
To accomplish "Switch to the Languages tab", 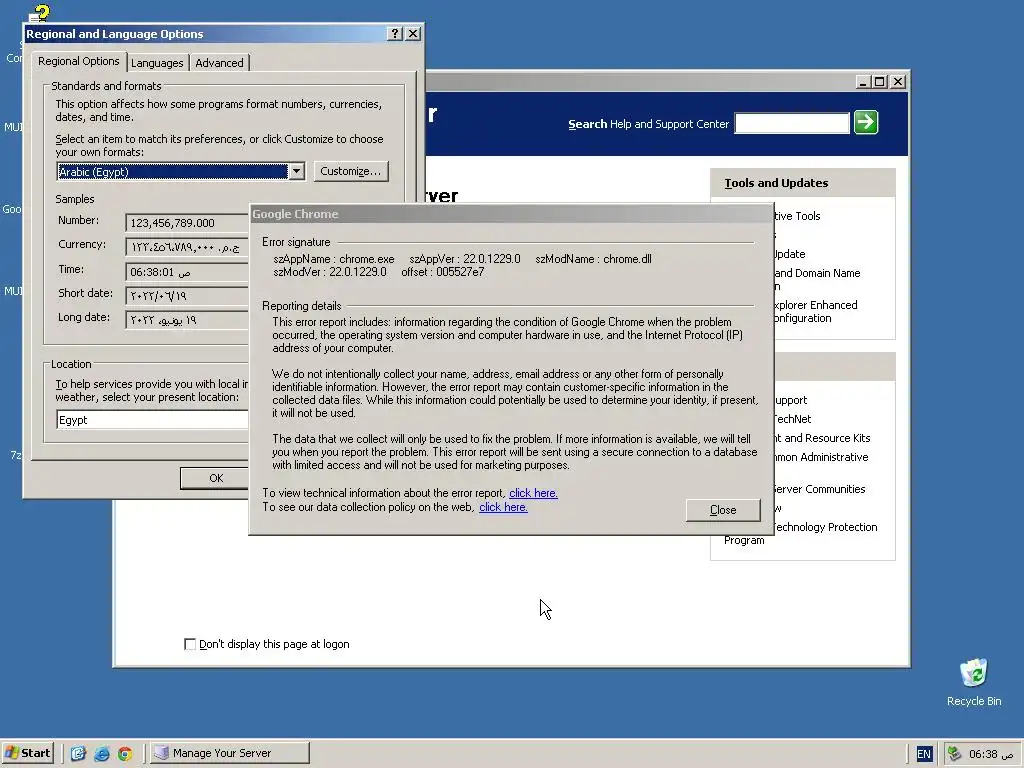I will tap(157, 63).
